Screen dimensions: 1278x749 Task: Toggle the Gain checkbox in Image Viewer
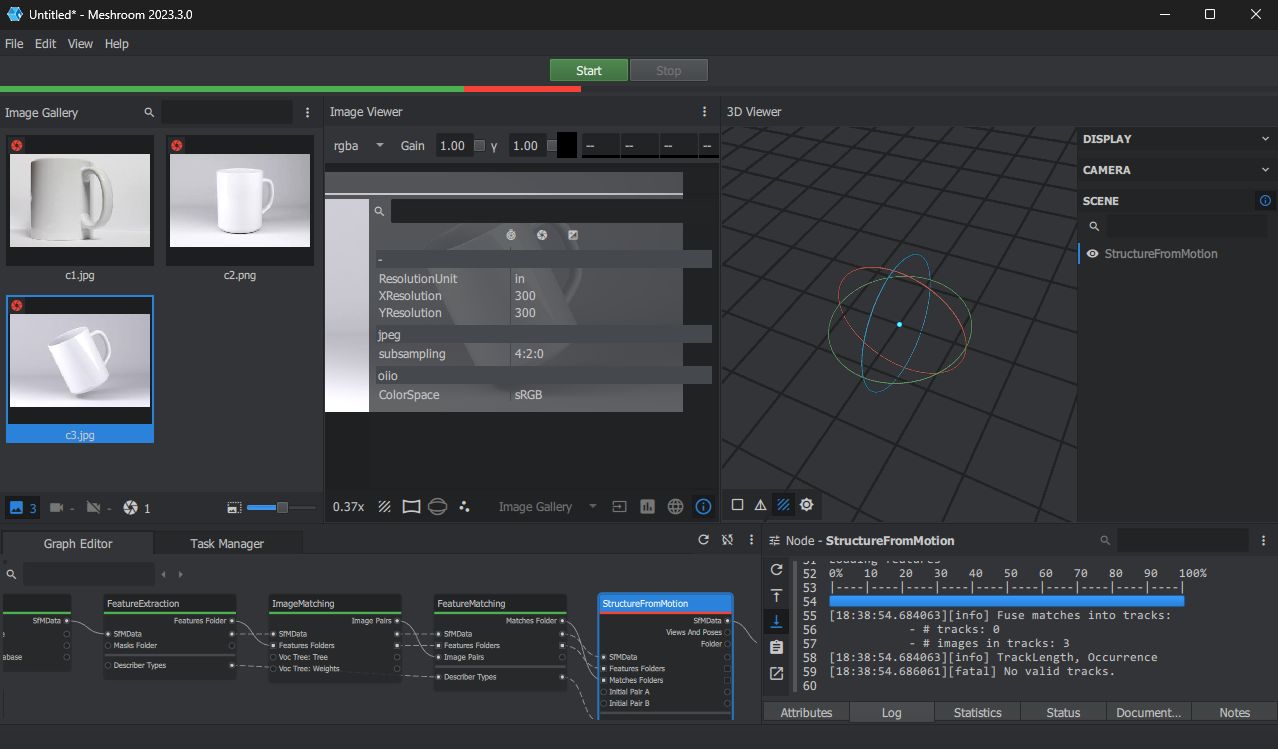(480, 146)
